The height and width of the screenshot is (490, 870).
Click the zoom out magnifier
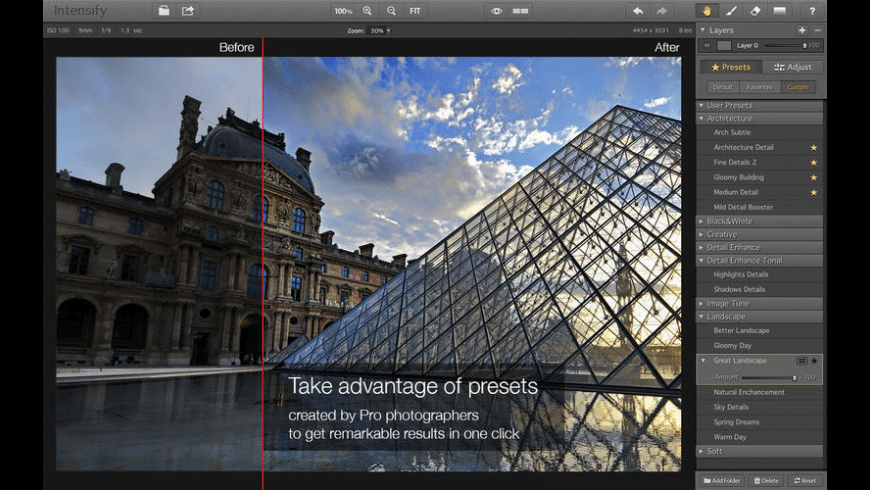point(391,11)
